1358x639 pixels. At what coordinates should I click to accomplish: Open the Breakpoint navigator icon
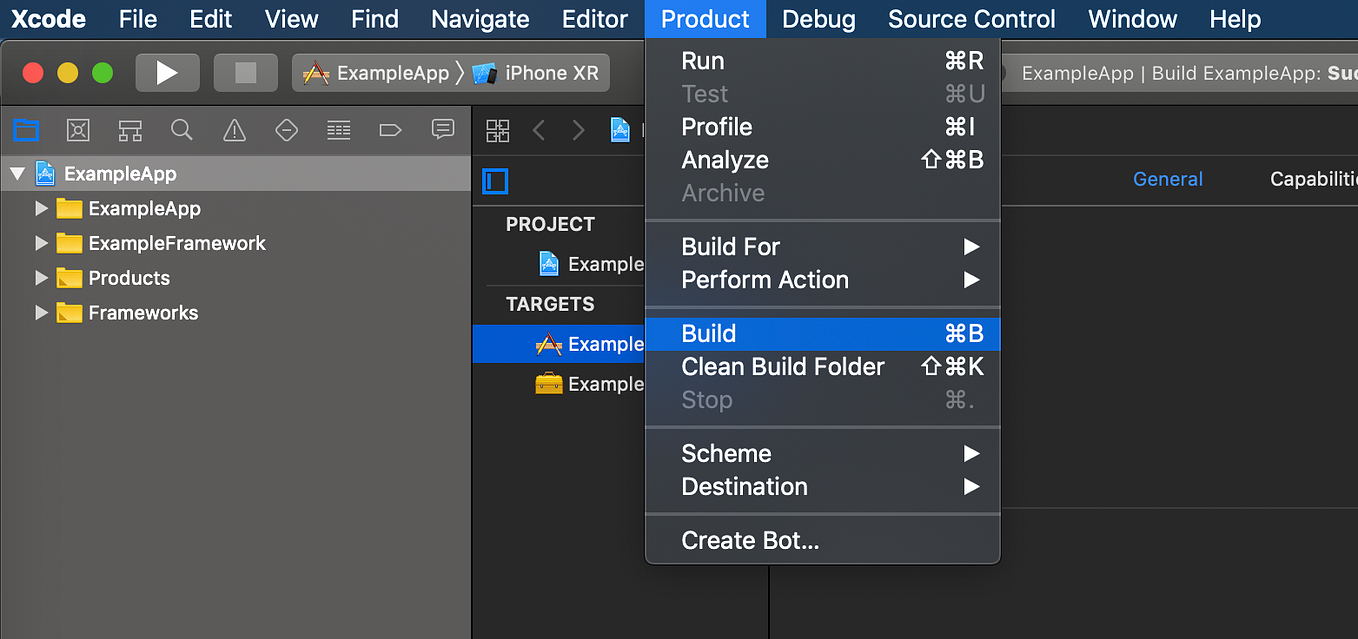click(x=390, y=130)
